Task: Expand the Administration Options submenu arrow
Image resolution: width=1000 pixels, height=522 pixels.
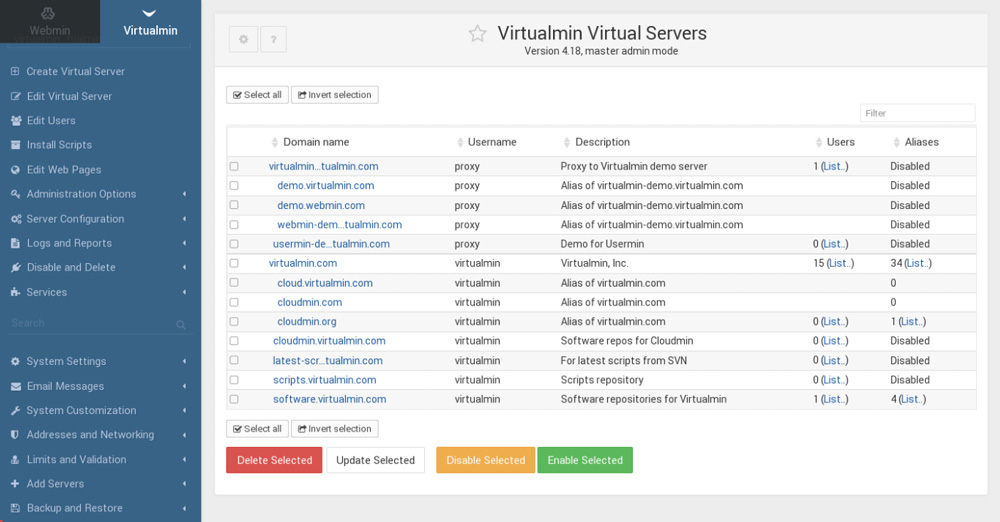Action: (184, 194)
